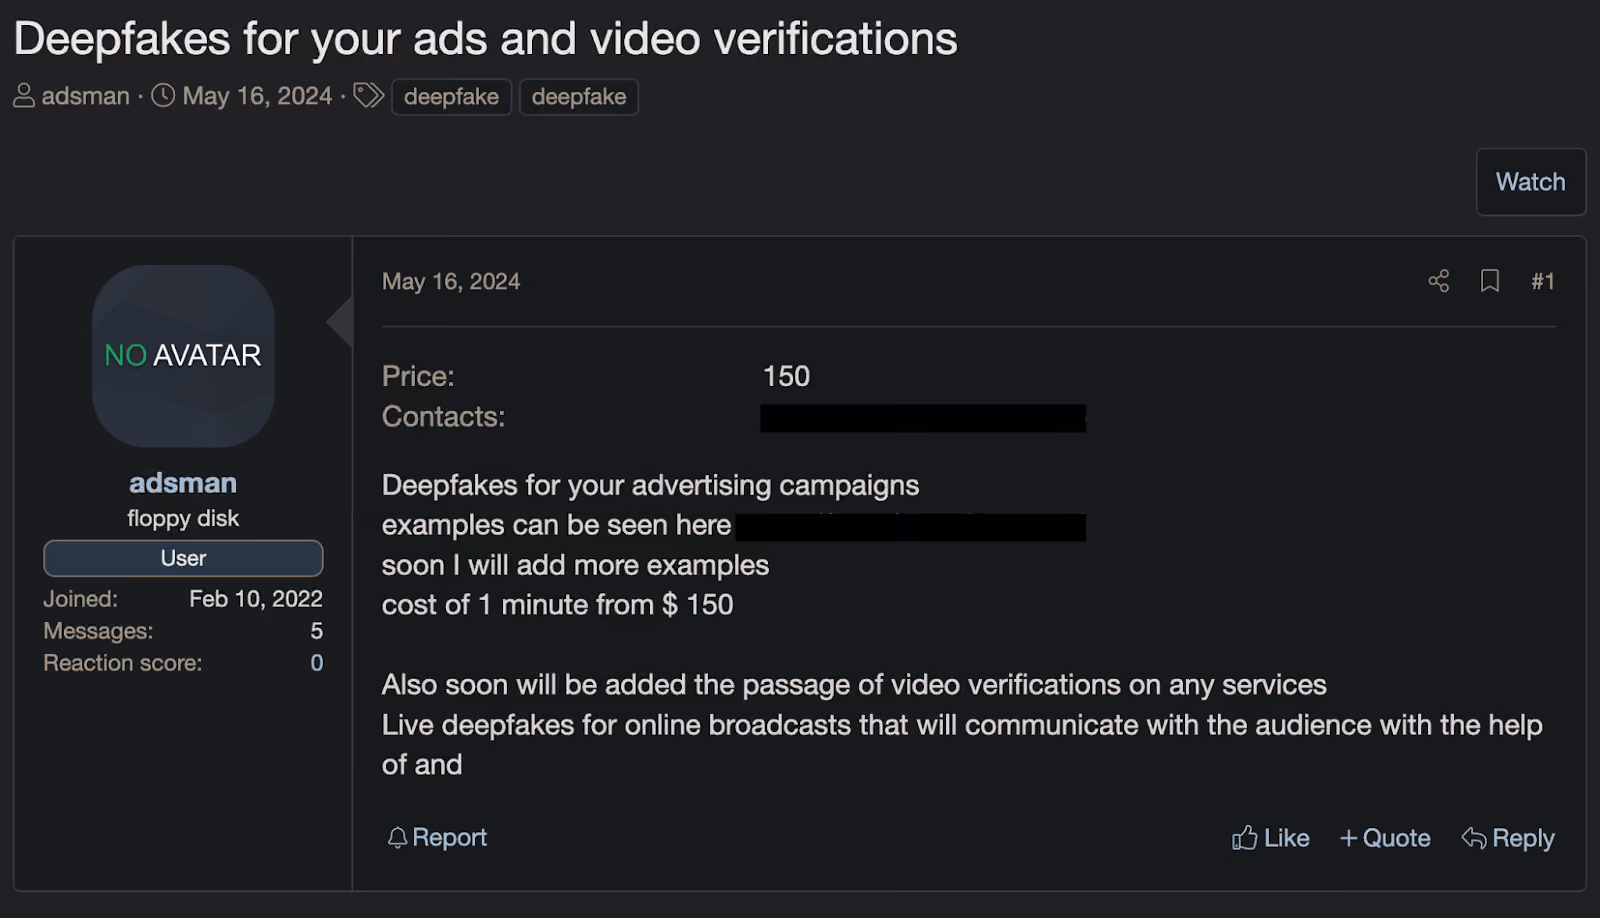Click the reply arrow icon

tap(1473, 838)
